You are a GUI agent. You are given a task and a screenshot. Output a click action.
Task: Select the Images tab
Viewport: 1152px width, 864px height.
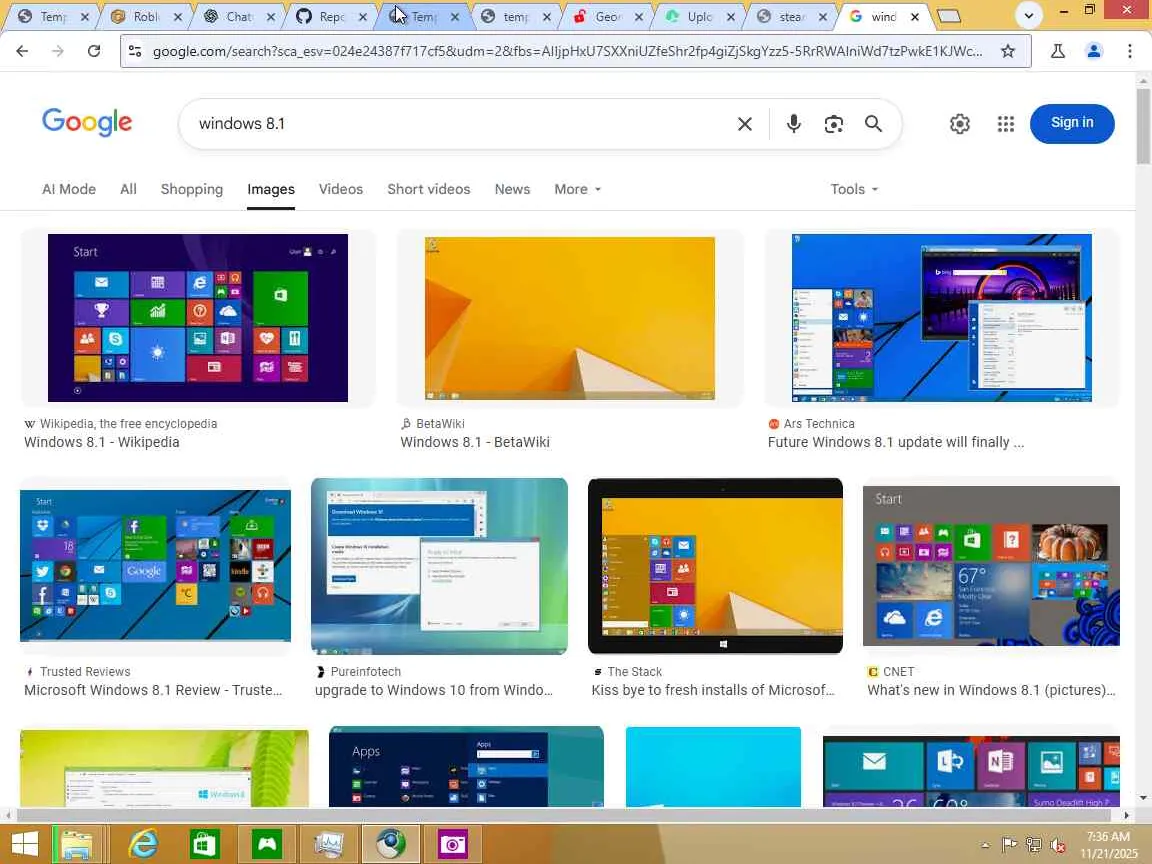click(x=271, y=190)
